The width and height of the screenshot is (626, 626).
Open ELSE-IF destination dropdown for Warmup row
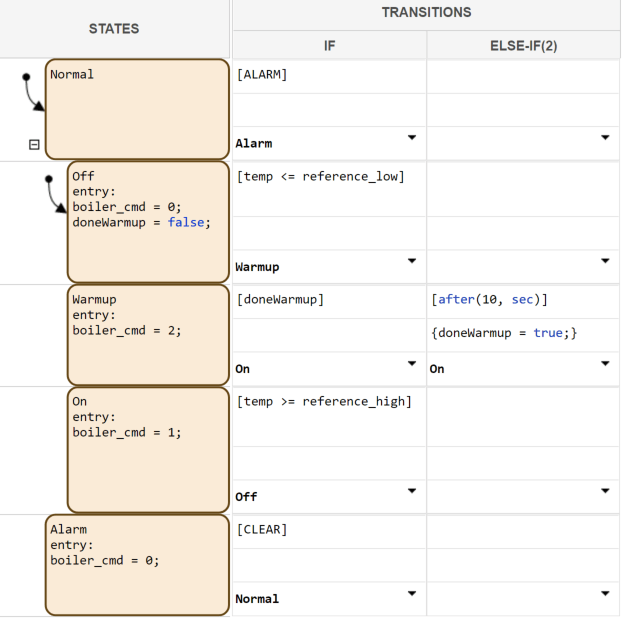tap(605, 364)
